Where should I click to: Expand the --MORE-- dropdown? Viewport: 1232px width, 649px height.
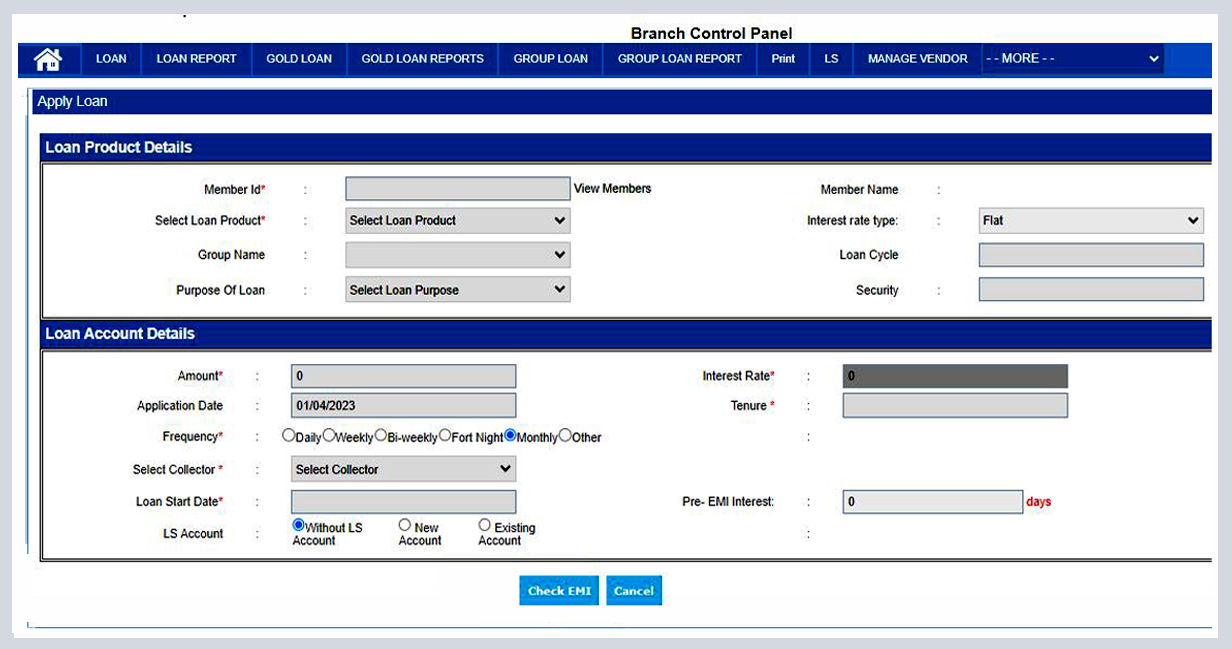pyautogui.click(x=1072, y=59)
